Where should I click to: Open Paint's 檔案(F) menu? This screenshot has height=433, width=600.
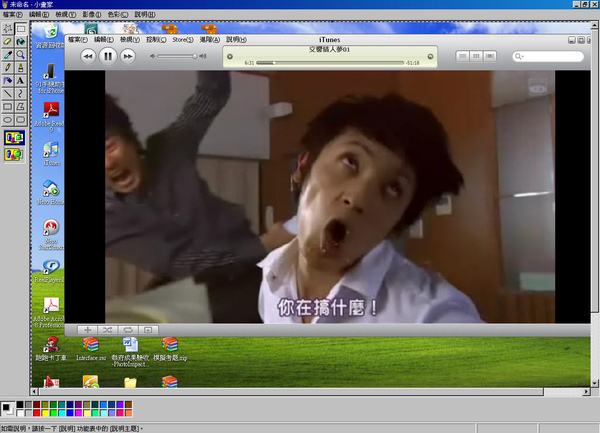[13, 15]
